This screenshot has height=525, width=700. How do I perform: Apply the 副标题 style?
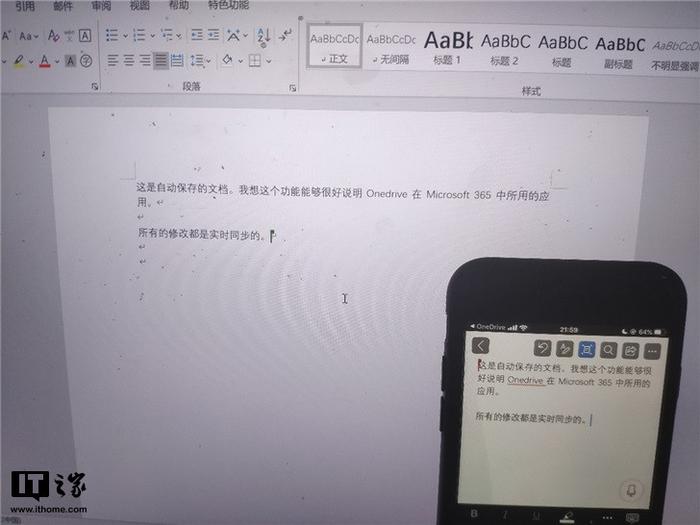620,51
